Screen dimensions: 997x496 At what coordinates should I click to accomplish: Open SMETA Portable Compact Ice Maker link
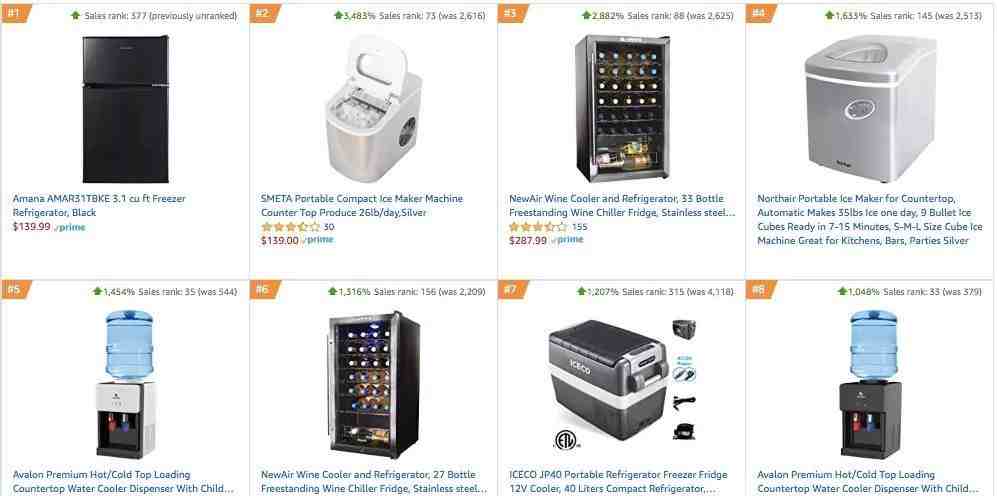(362, 205)
